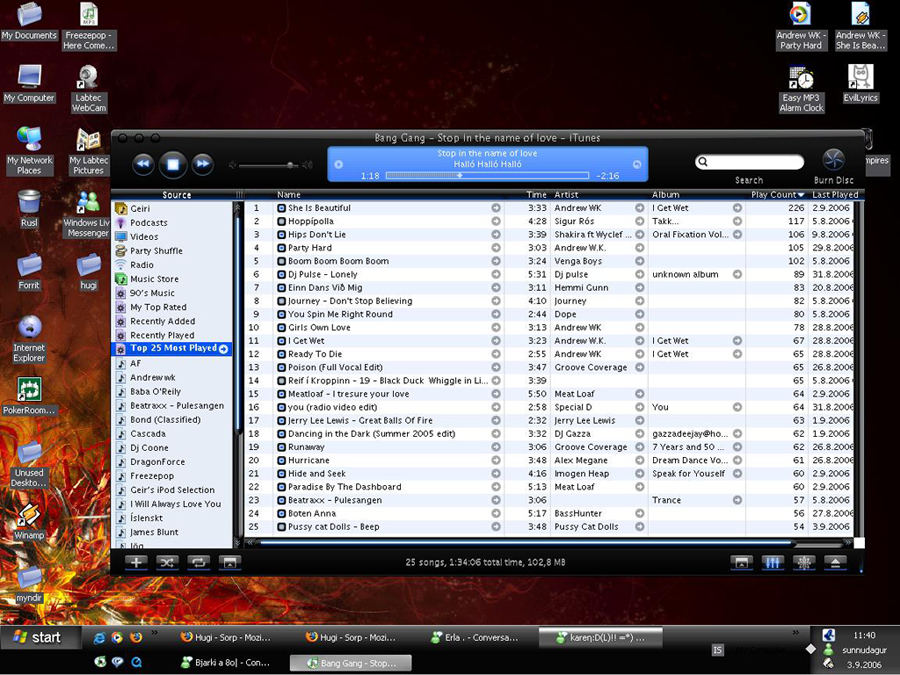Turn on the iTunes visualizer

804,563
